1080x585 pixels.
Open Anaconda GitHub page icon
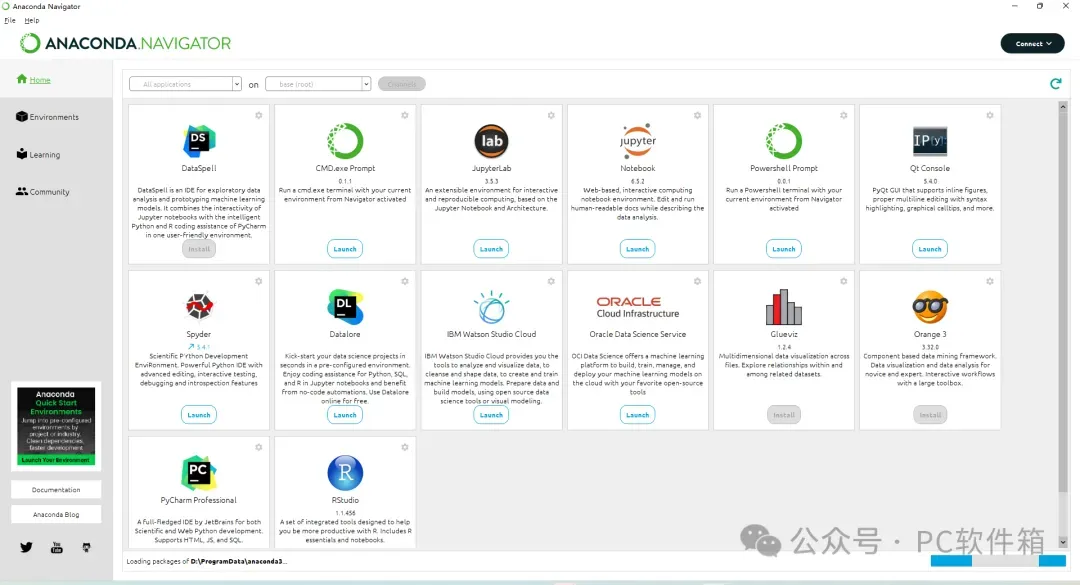coord(86,547)
